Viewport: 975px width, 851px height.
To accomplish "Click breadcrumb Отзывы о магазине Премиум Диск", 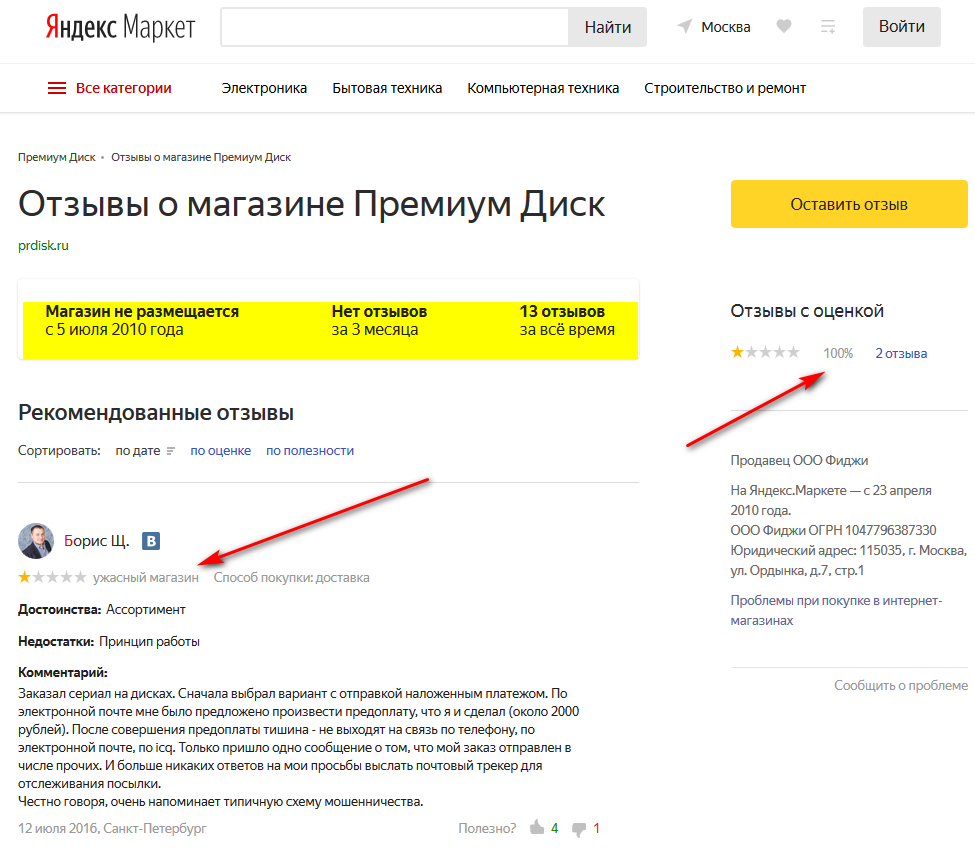I will (201, 157).
